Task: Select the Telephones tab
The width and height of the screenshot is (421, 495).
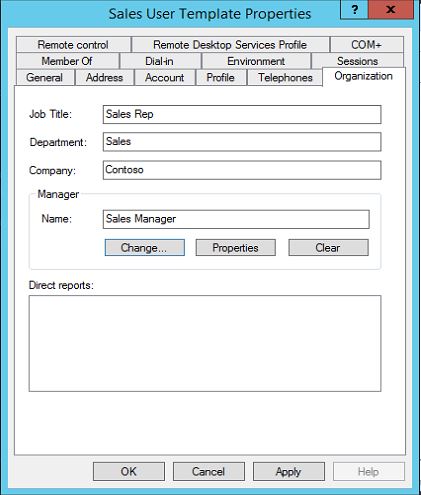Action: (285, 77)
